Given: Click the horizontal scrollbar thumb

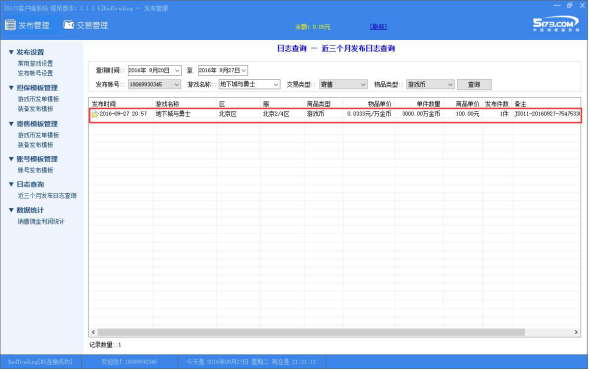Looking at the screenshot, I should click(311, 332).
